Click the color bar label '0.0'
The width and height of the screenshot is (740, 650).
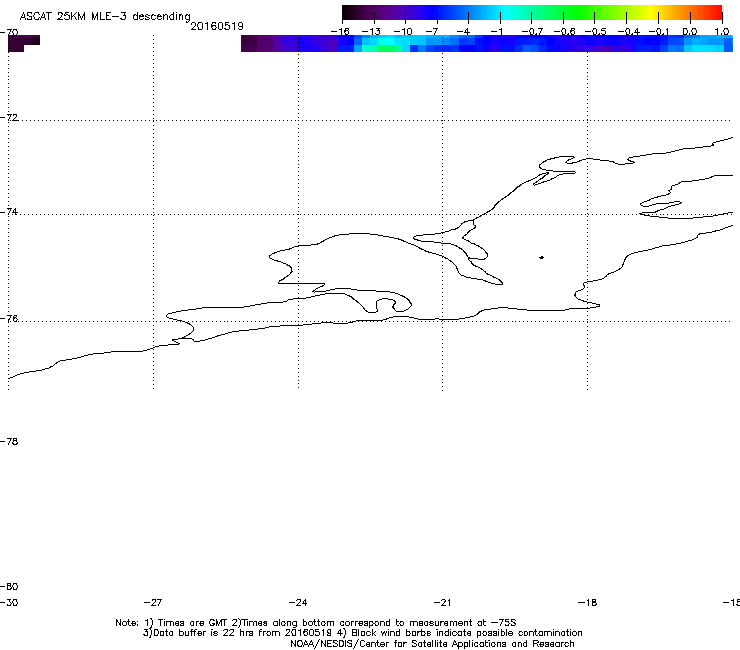[x=690, y=32]
